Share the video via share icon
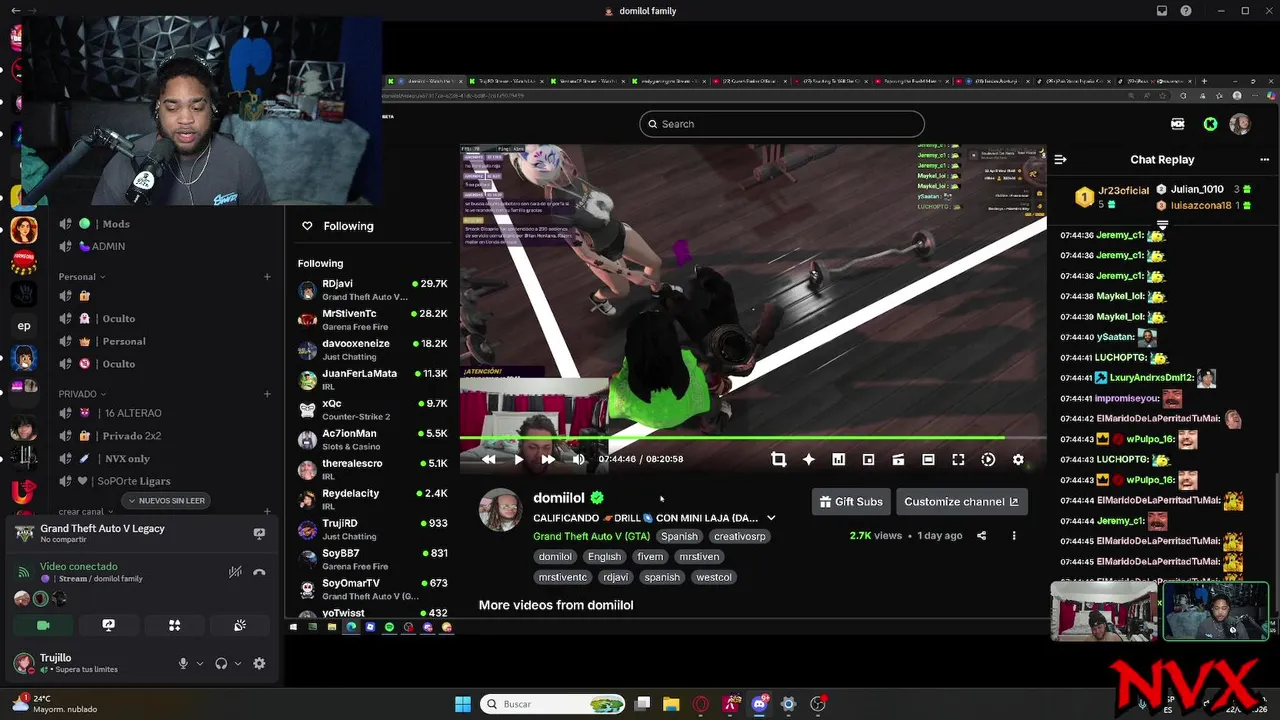Viewport: 1280px width, 720px height. pyautogui.click(x=981, y=535)
